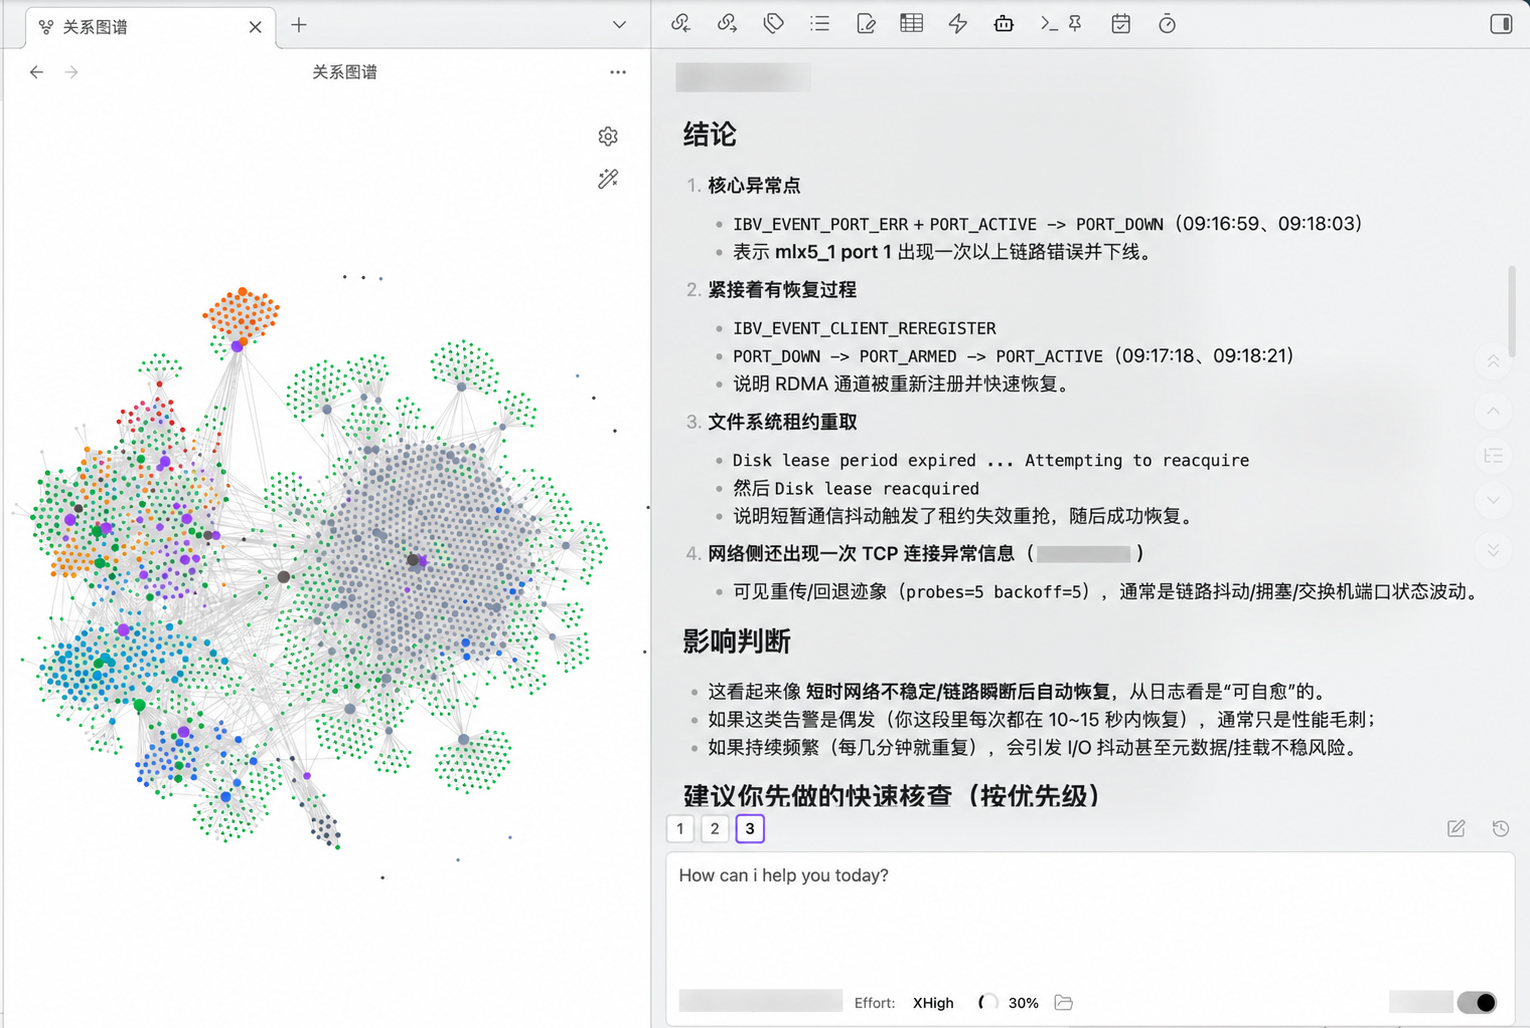Image resolution: width=1530 pixels, height=1028 pixels.
Task: Toggle the switch in chat input corner
Action: tap(1477, 1002)
